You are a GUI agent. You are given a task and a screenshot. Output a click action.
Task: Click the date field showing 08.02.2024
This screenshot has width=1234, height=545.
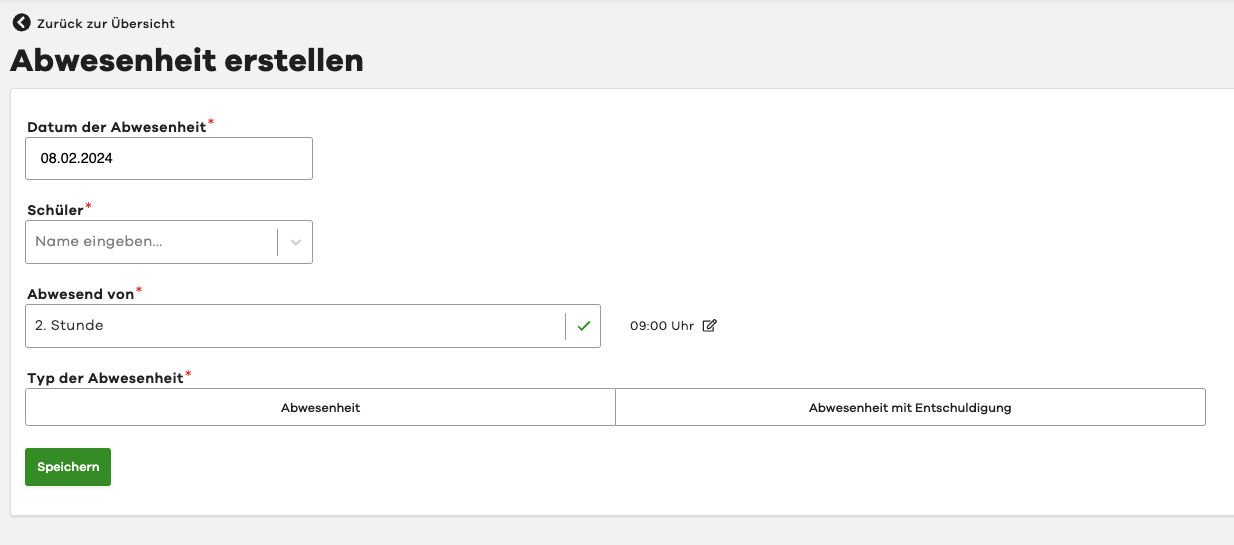click(168, 158)
